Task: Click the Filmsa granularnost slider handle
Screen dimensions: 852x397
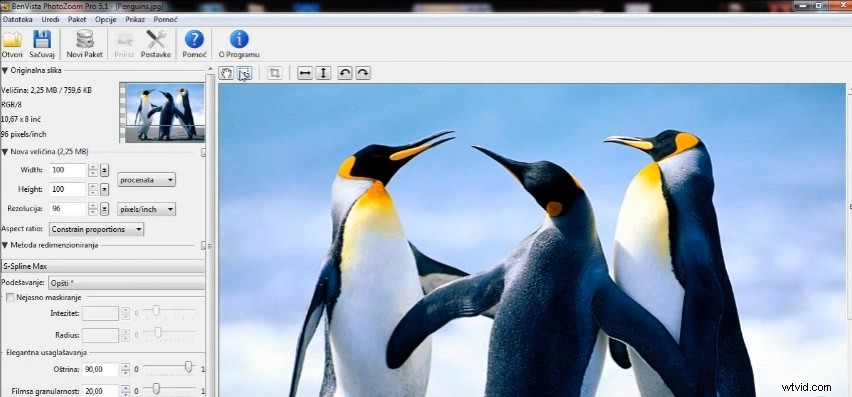Action: pos(156,388)
